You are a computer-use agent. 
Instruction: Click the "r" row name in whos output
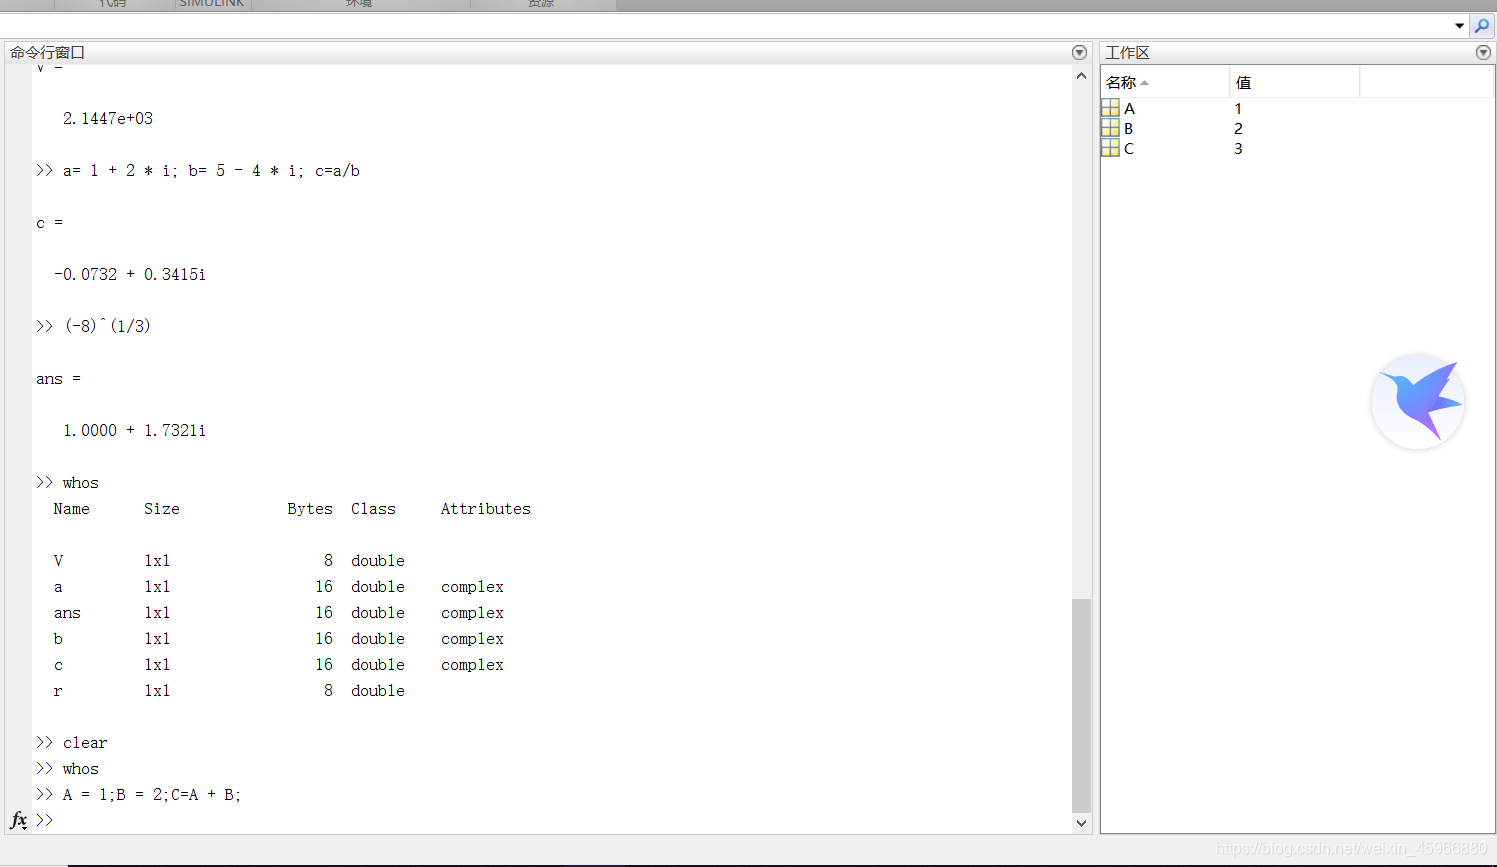(x=58, y=691)
